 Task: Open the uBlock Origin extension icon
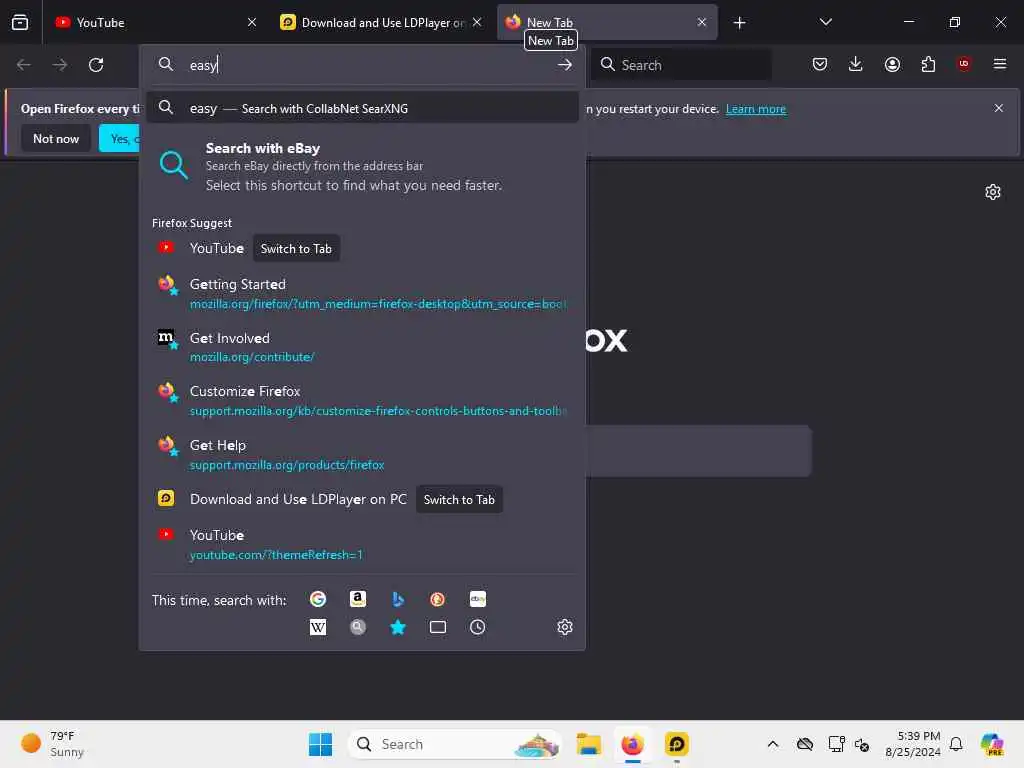(x=964, y=64)
